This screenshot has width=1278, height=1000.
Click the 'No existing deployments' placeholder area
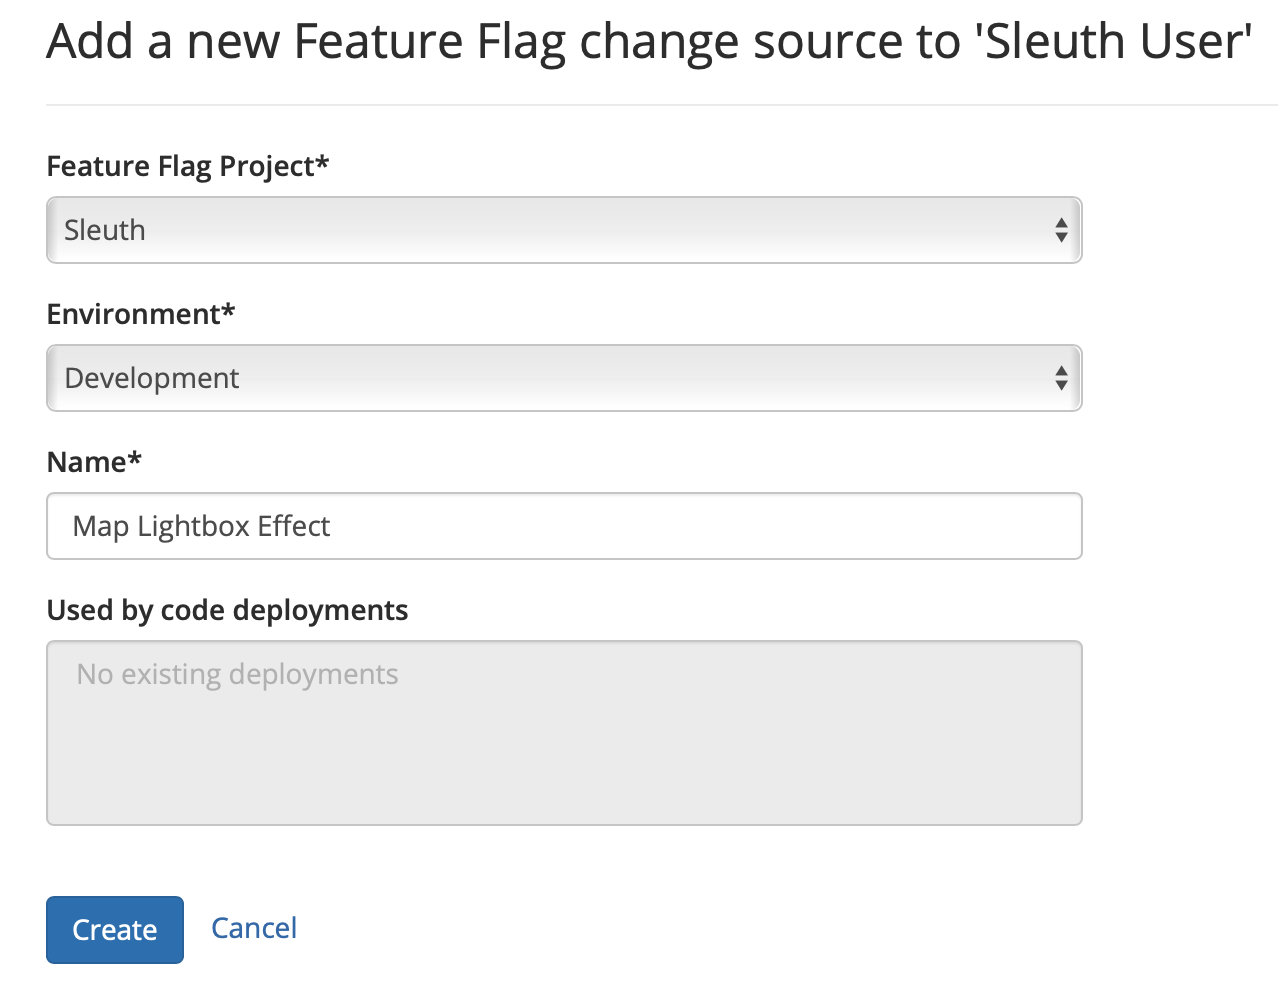tap(236, 674)
